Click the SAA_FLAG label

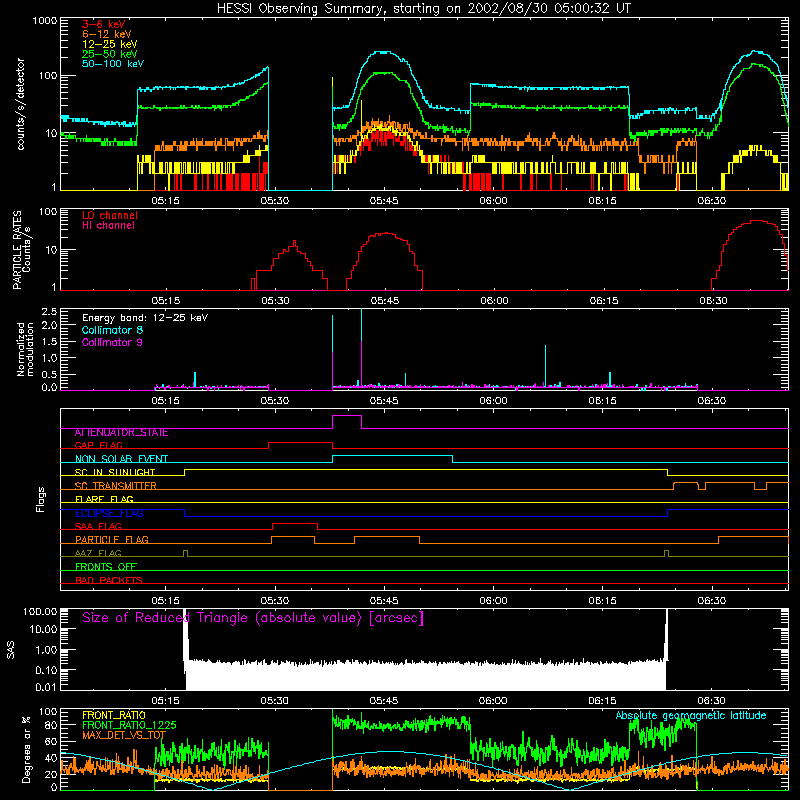tap(98, 527)
